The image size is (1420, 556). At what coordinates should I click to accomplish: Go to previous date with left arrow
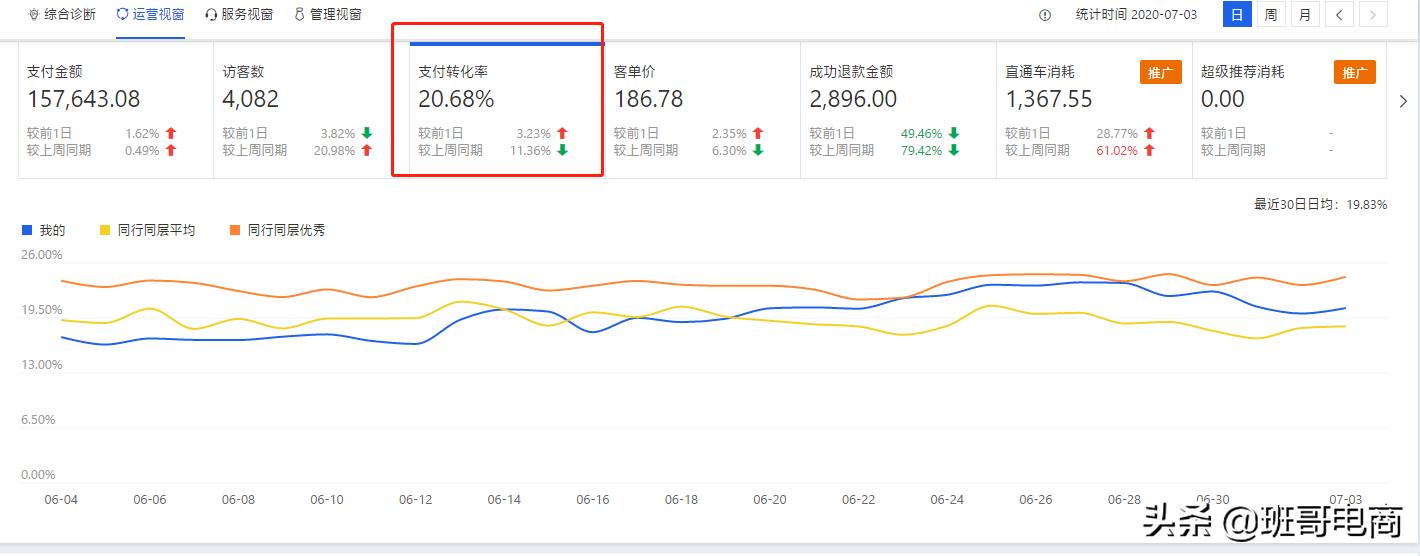[x=1340, y=15]
